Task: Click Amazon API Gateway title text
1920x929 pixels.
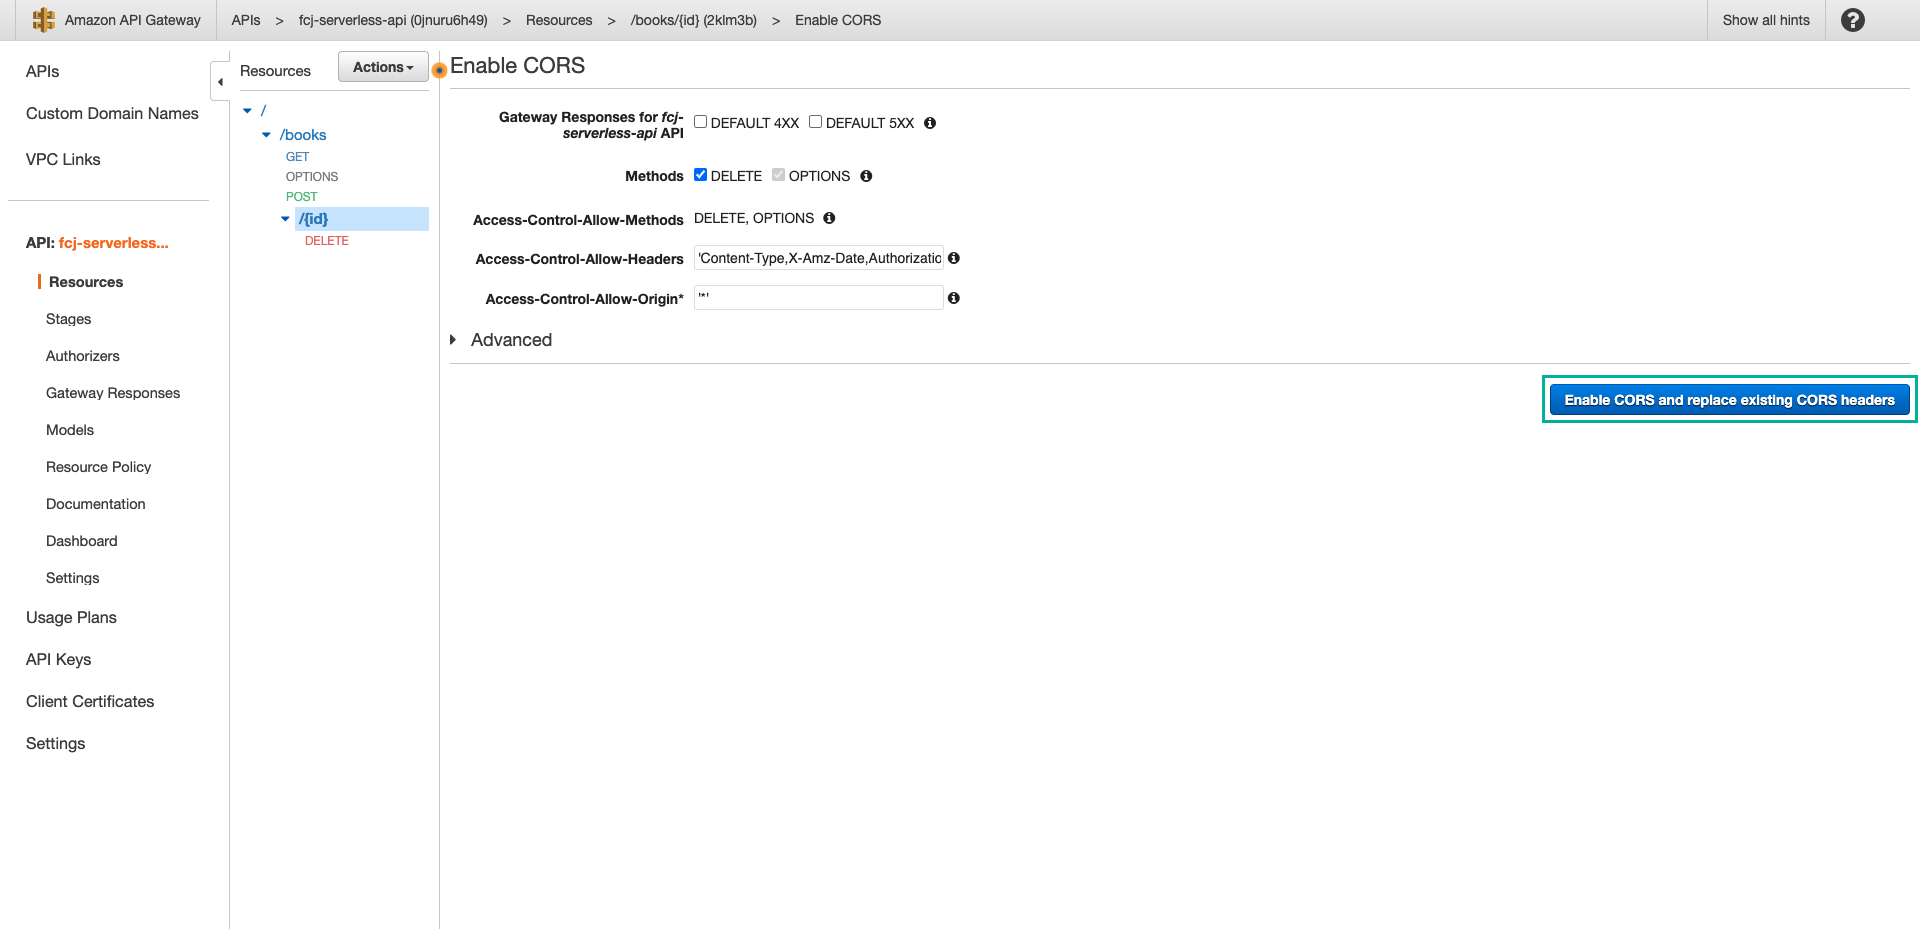Action: coord(132,20)
